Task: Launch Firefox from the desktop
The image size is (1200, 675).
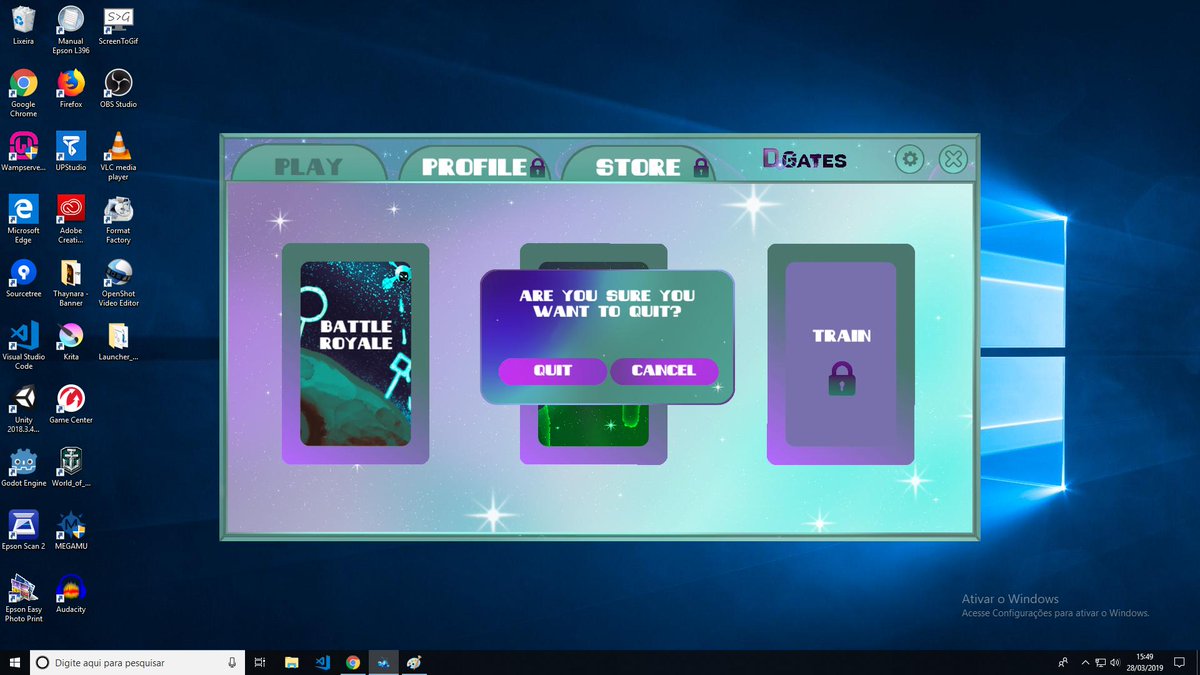Action: point(70,89)
